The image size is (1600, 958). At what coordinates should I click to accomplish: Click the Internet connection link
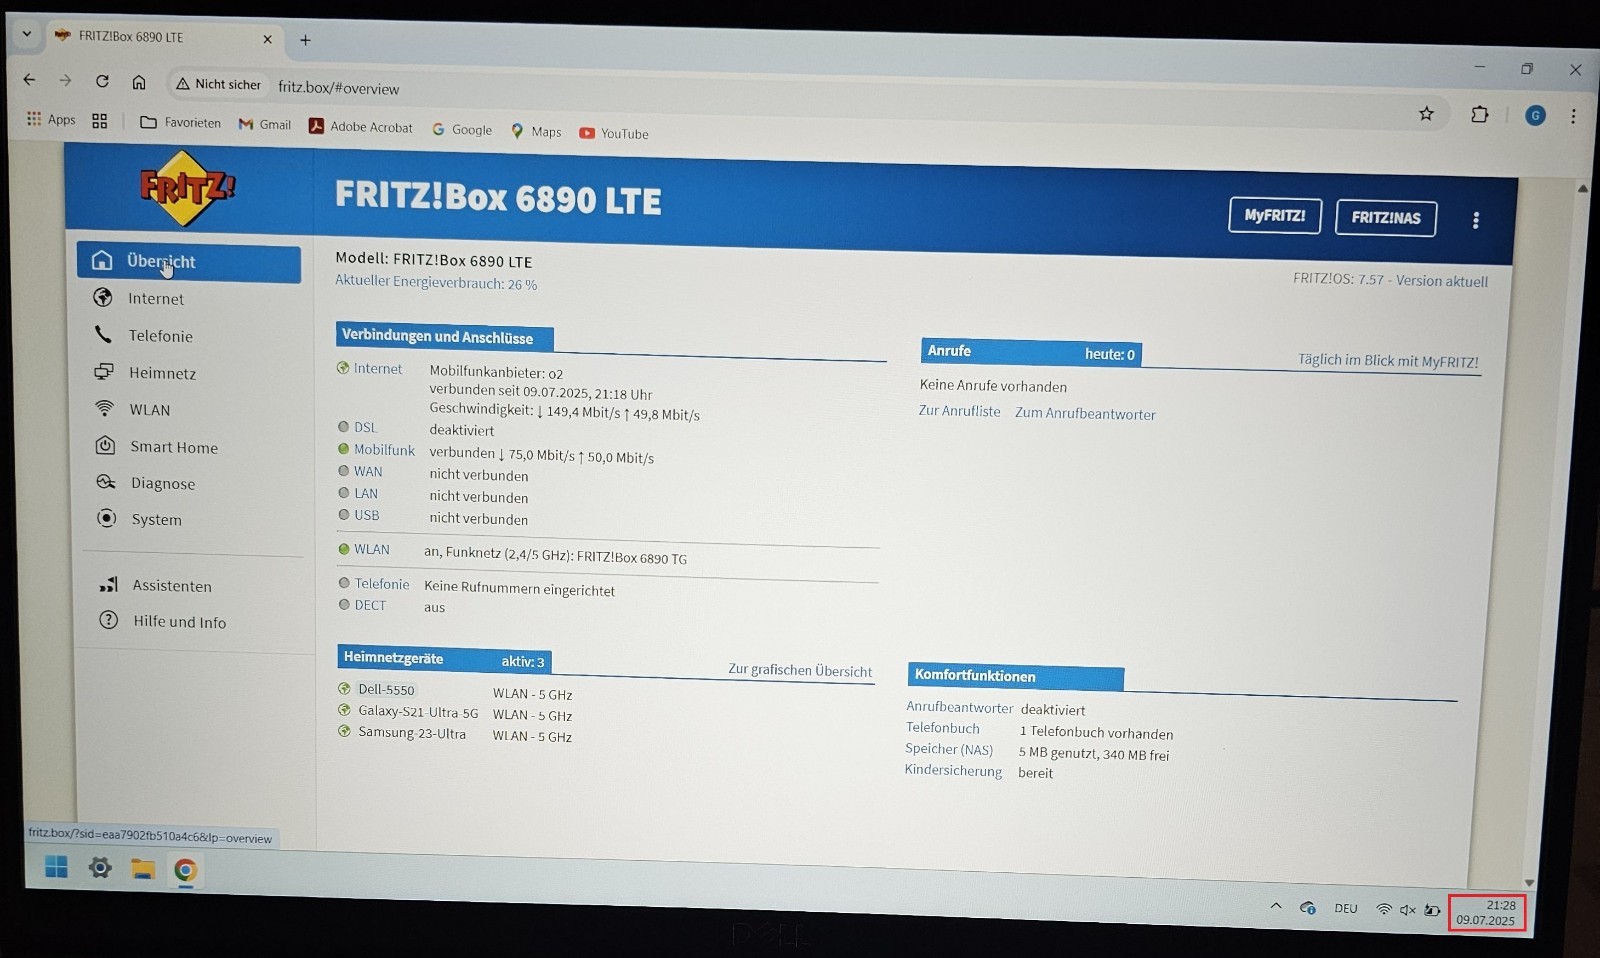point(378,369)
